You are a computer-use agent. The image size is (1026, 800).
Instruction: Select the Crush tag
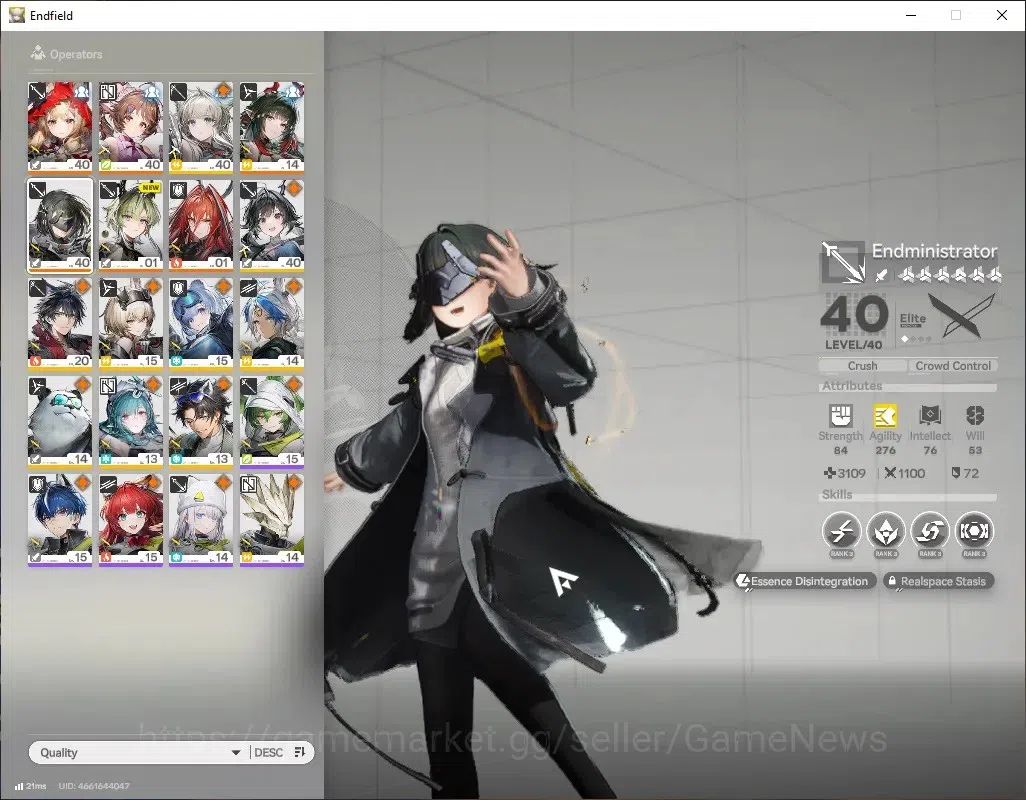point(862,366)
